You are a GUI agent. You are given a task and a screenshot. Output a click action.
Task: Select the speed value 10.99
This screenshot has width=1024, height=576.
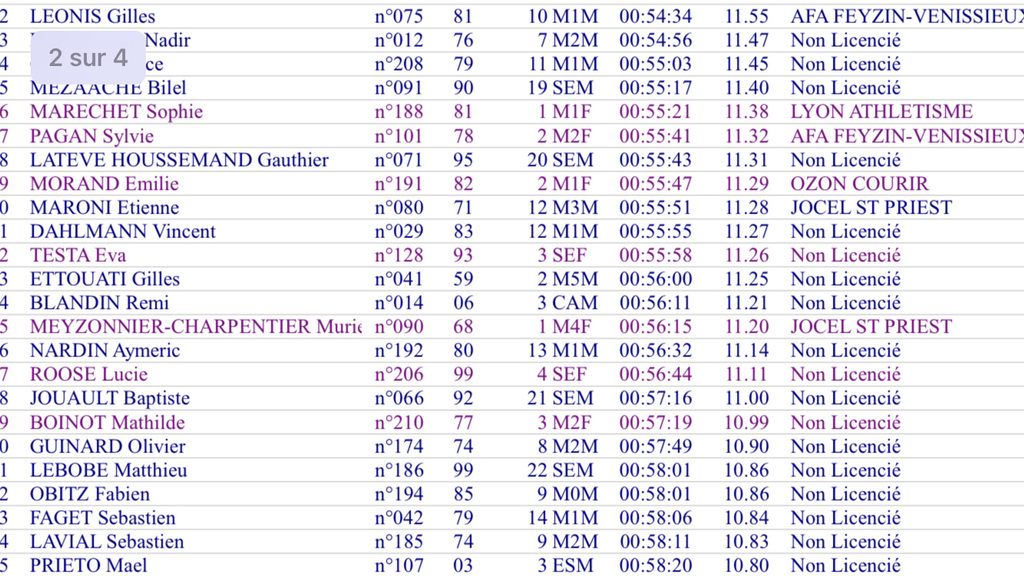pyautogui.click(x=746, y=423)
